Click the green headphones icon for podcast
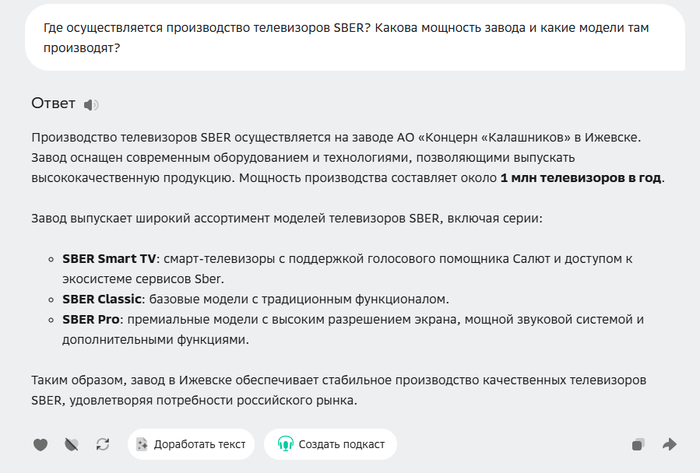 click(285, 444)
